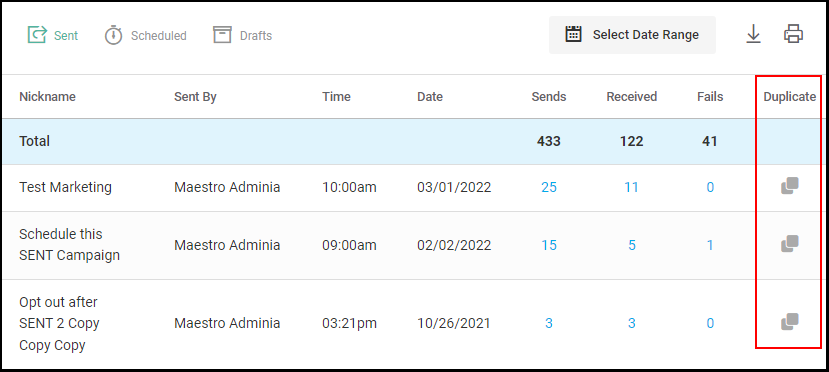829x372 pixels.
Task: Open the Select Date Range picker
Action: tap(632, 35)
